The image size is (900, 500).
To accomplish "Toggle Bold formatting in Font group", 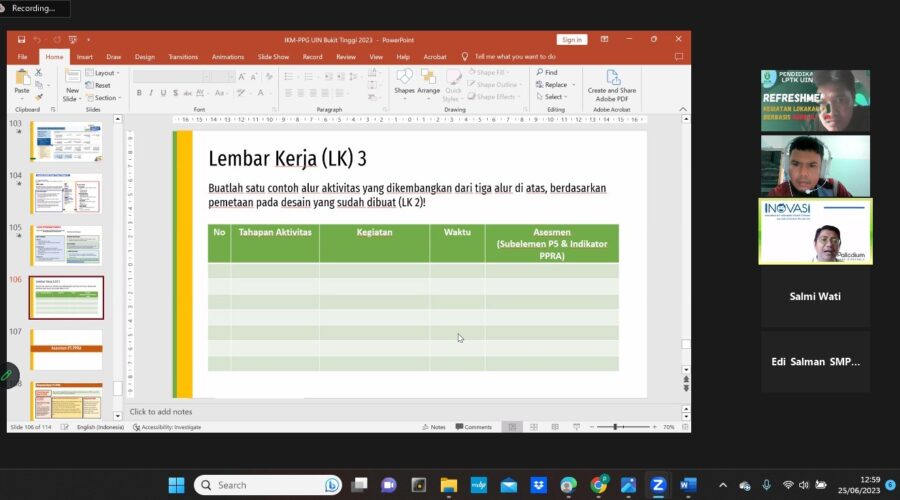I will 139,93.
